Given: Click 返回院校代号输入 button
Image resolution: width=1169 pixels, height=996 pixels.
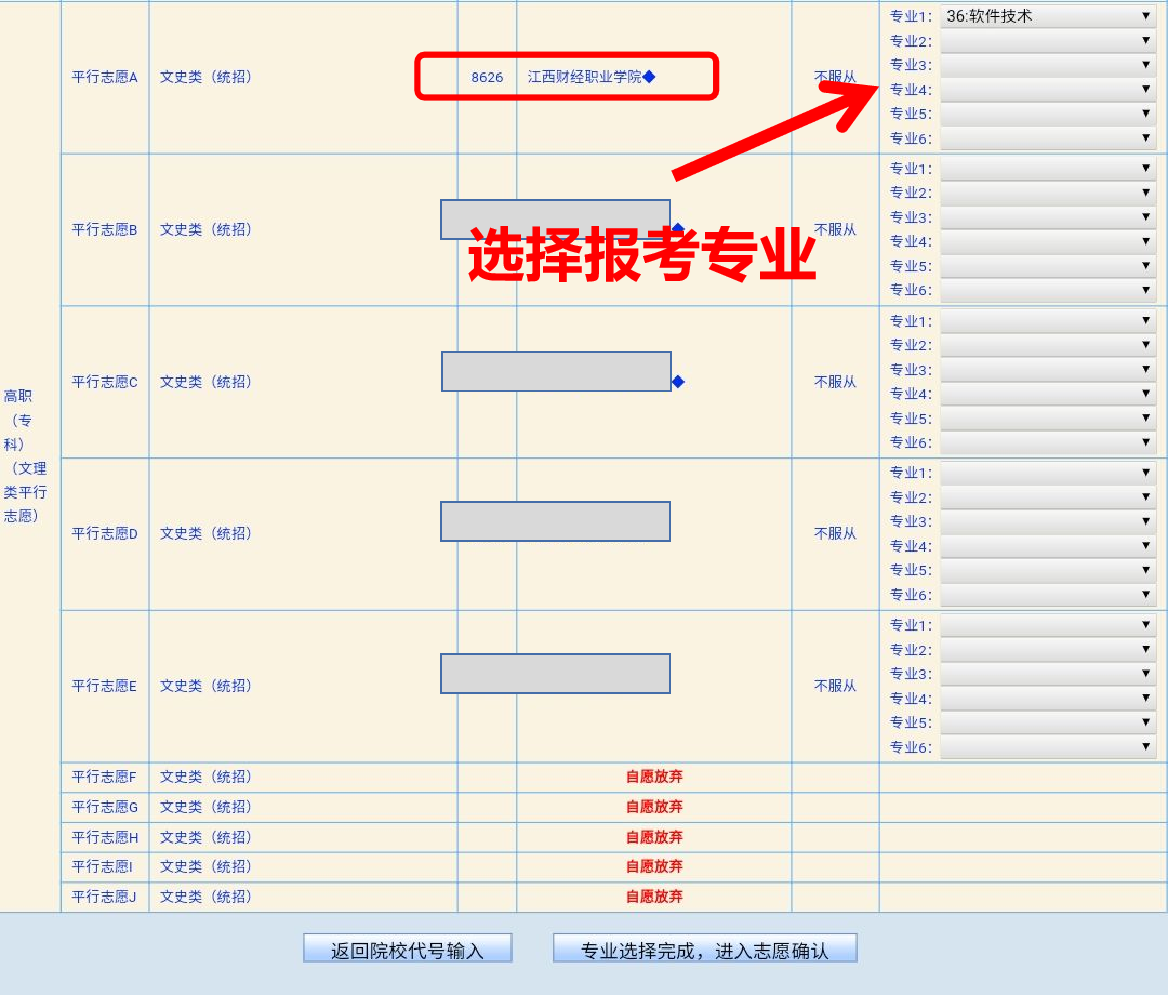Looking at the screenshot, I should 407,949.
